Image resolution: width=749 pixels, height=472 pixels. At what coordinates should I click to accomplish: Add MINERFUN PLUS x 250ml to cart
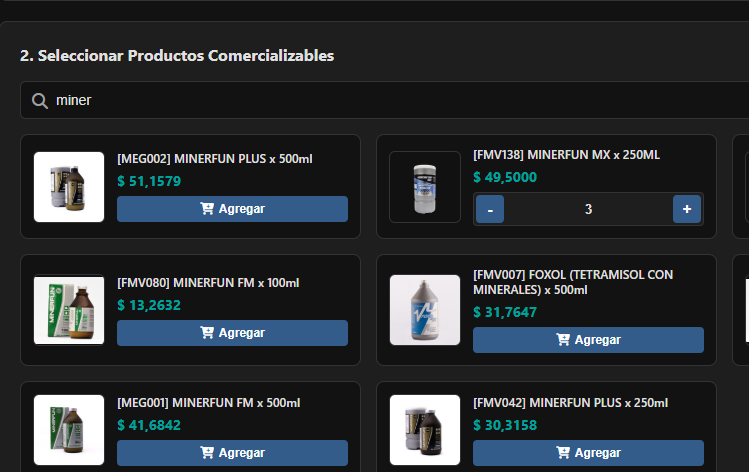(x=588, y=452)
